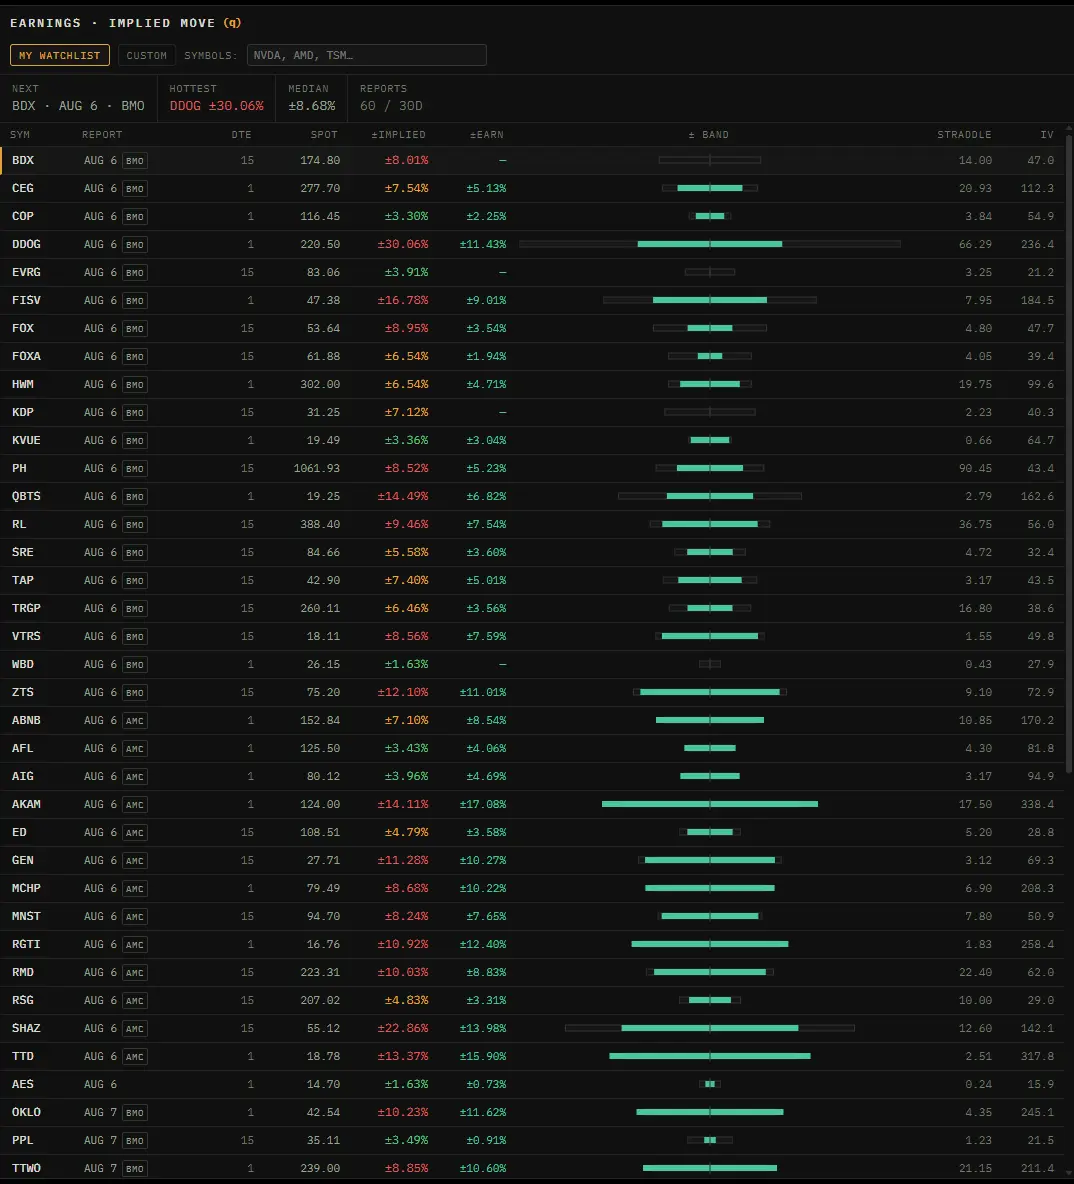
Task: Sort by the ±IMPLIED column header
Action: pos(398,134)
